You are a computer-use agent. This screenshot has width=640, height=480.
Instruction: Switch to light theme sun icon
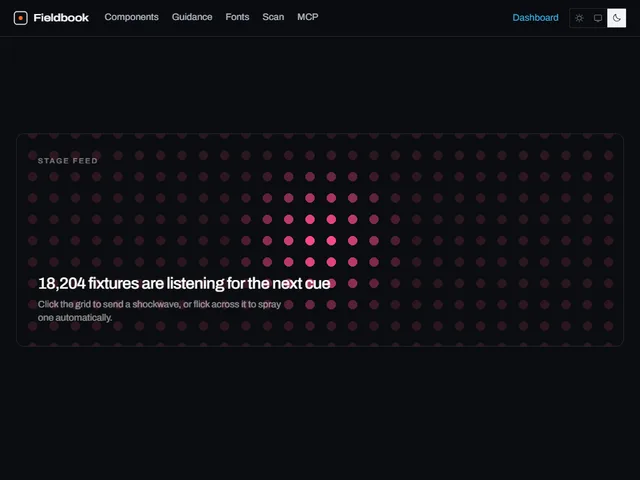pos(579,18)
